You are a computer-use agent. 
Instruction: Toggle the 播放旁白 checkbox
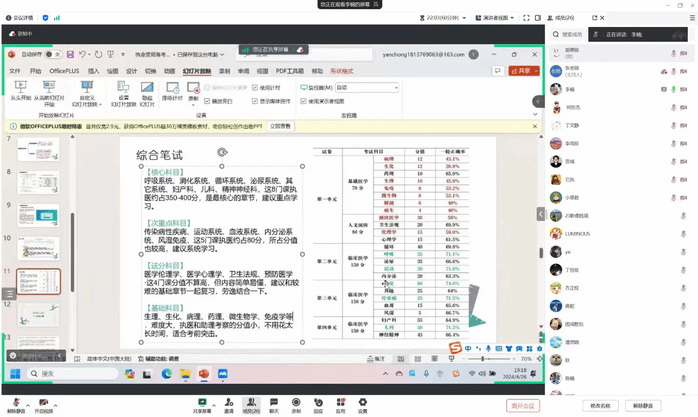click(x=206, y=101)
